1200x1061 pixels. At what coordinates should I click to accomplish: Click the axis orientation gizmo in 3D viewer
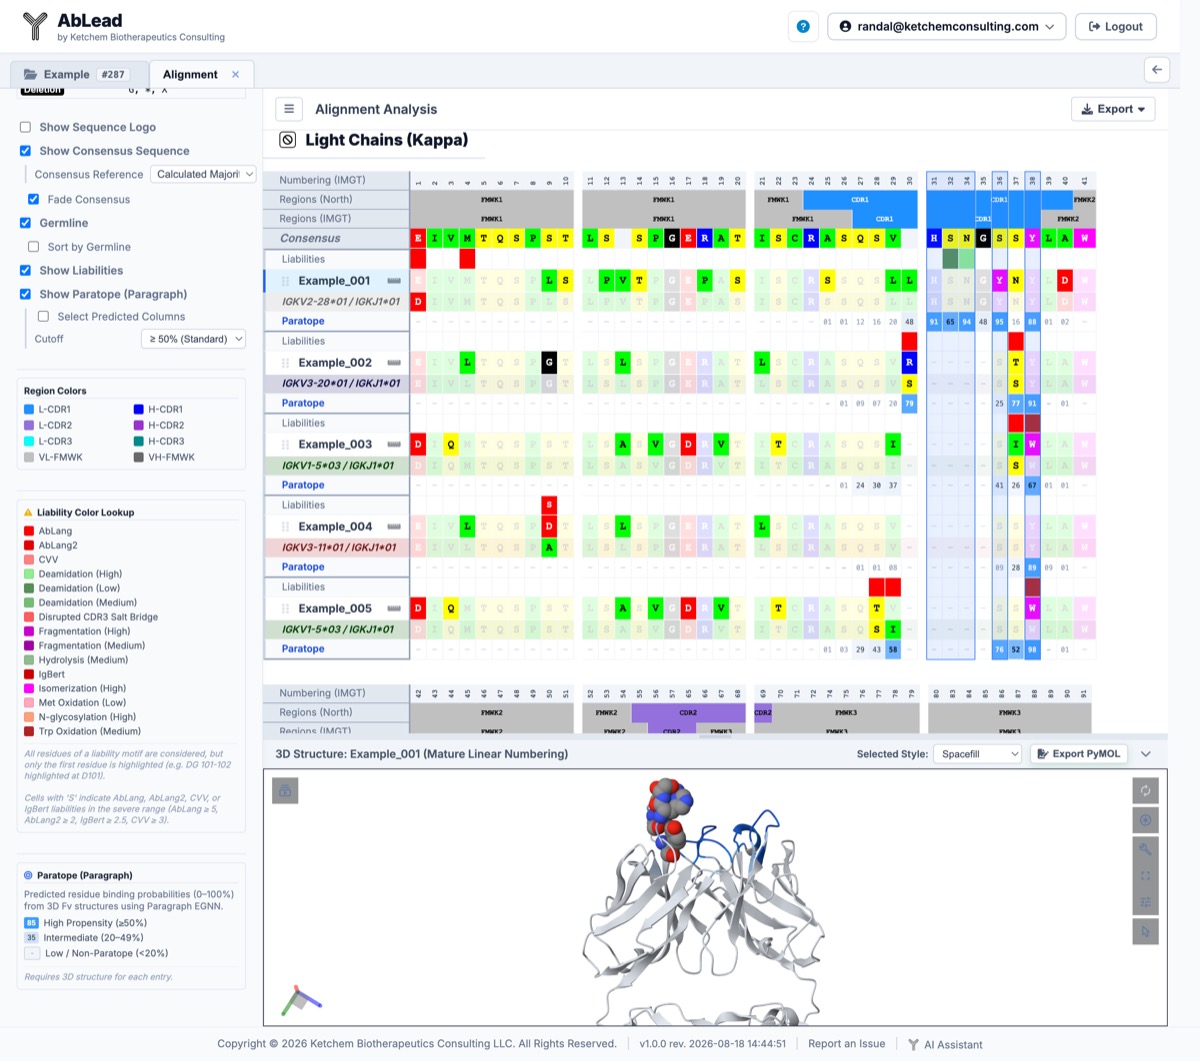click(x=299, y=999)
